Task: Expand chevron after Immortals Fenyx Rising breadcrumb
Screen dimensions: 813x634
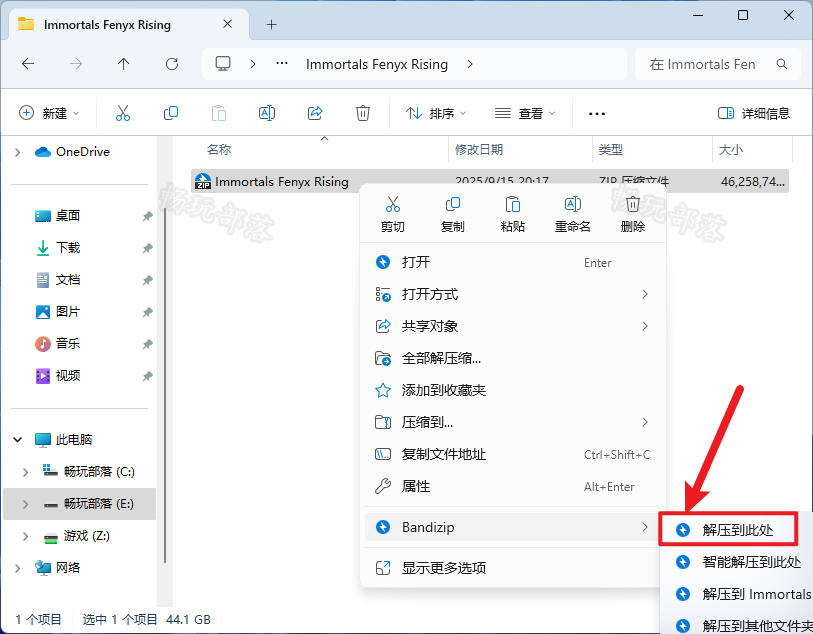Action: [470, 64]
